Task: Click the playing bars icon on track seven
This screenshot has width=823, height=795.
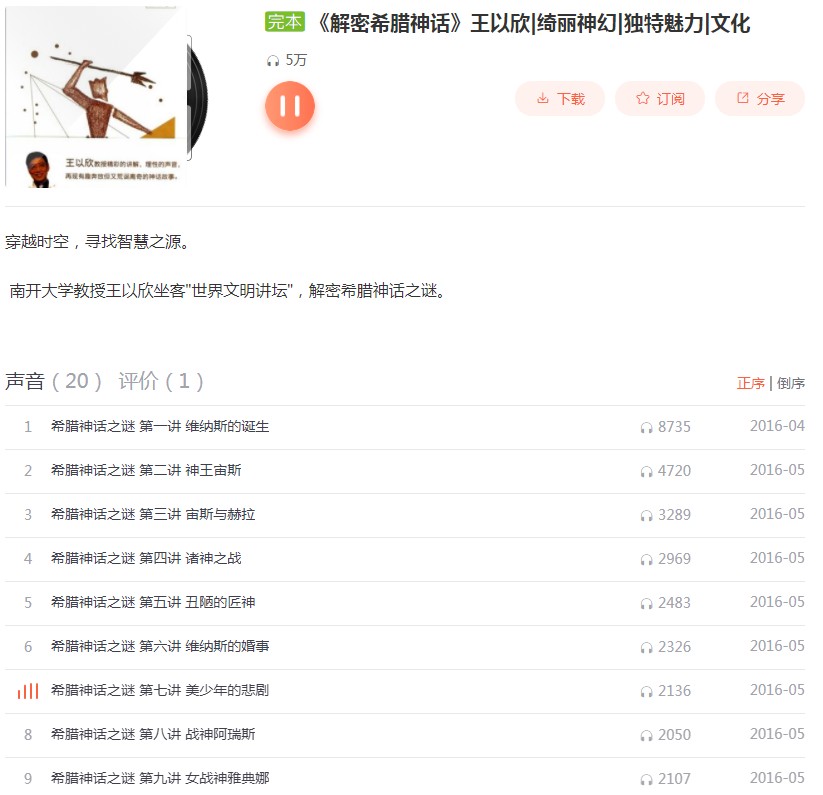Action: coord(28,691)
